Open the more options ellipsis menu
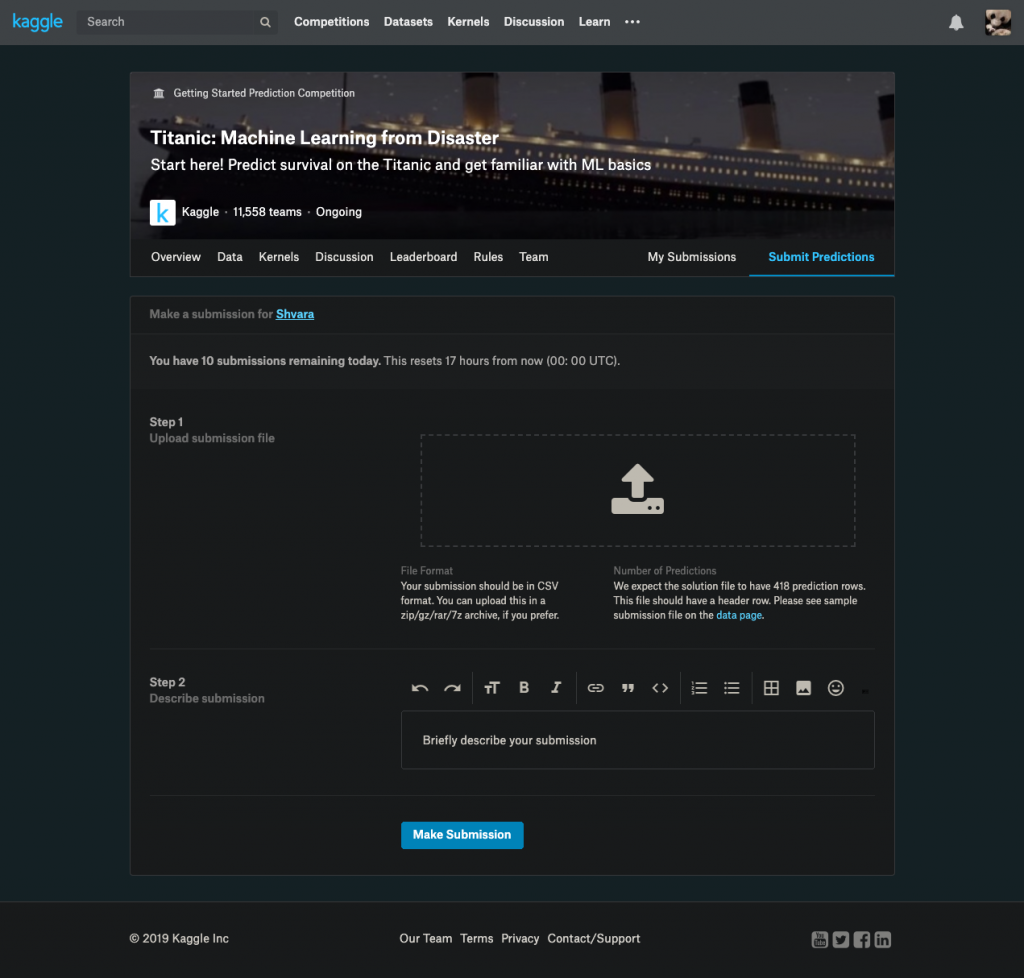Viewport: 1024px width, 978px height. [x=632, y=22]
